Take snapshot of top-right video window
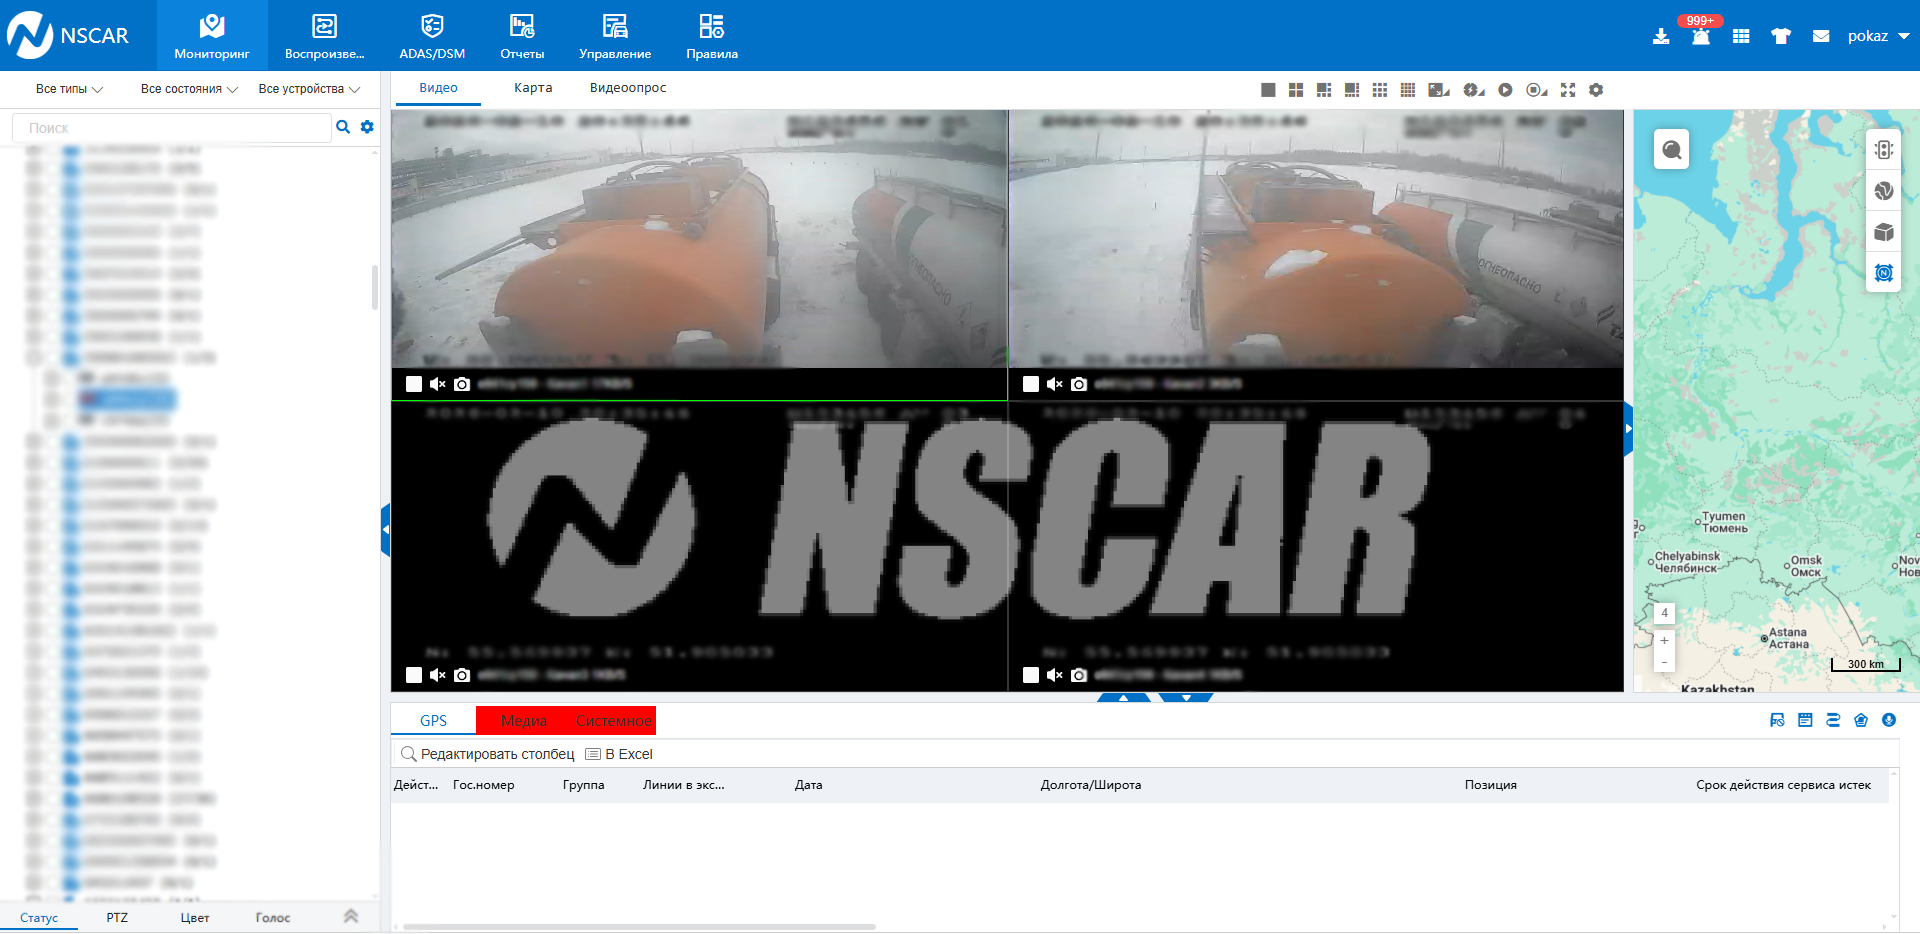 (1079, 384)
